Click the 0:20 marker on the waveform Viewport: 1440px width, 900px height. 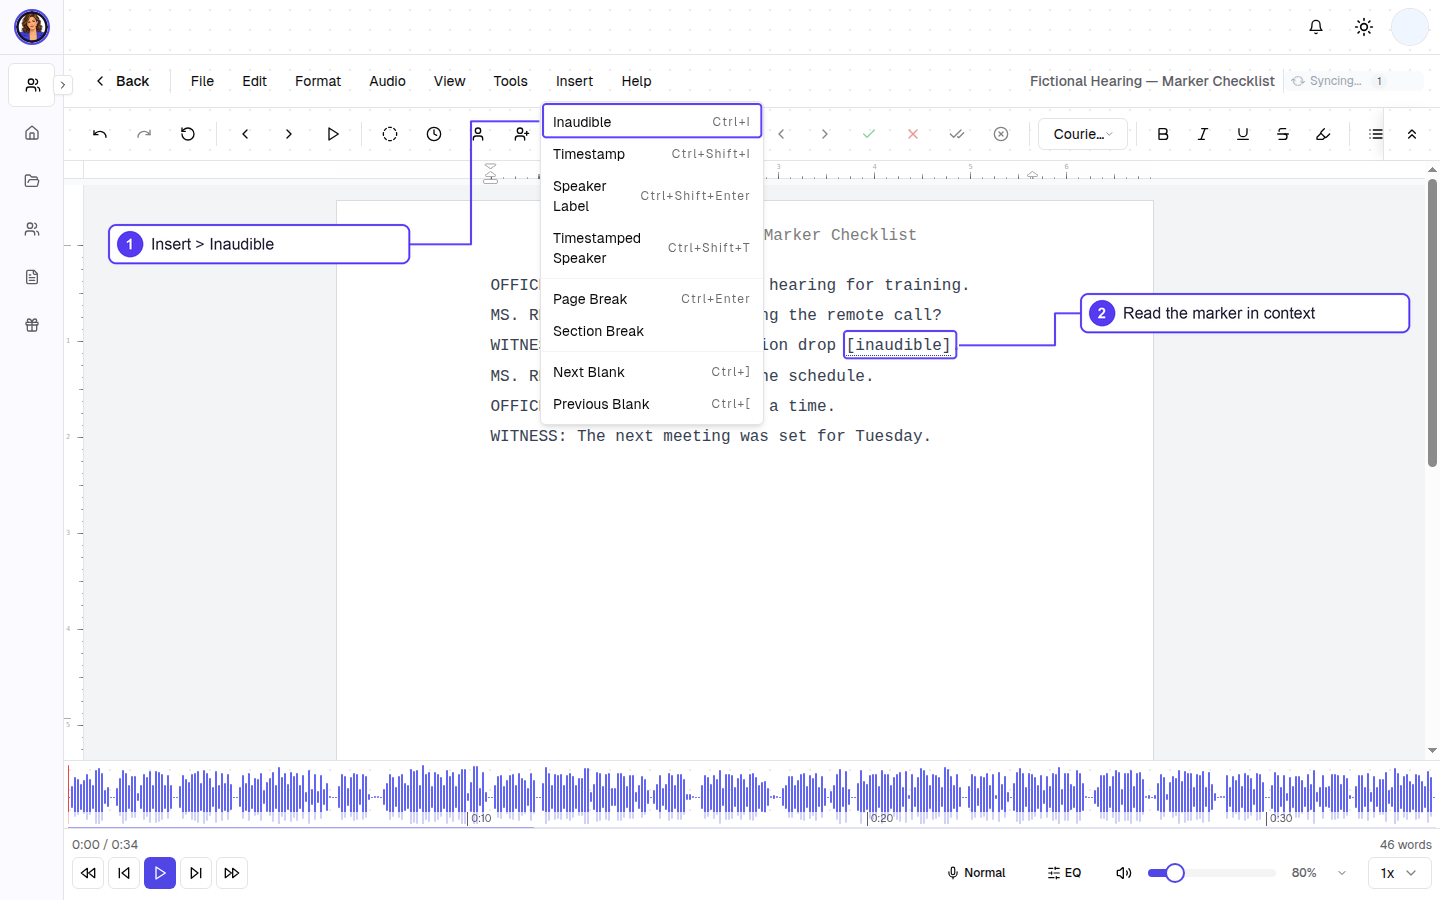(x=881, y=818)
